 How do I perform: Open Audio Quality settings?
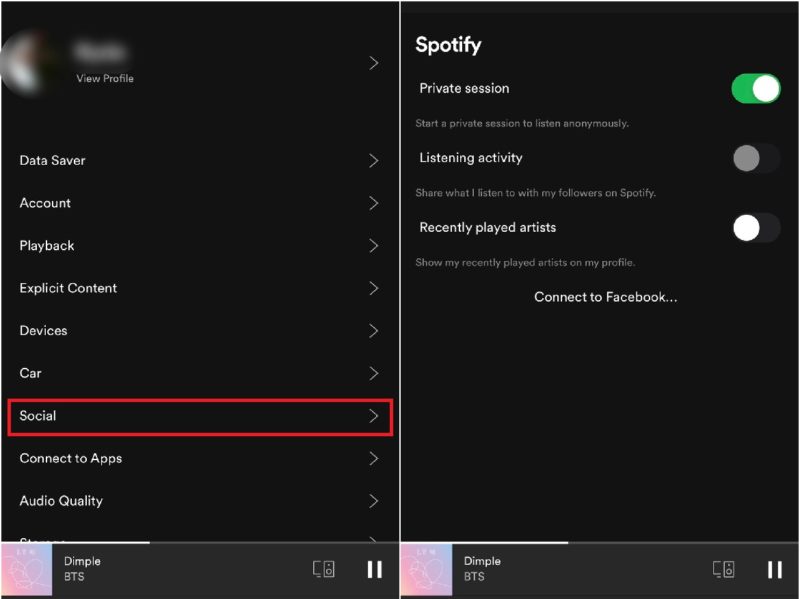coord(60,501)
